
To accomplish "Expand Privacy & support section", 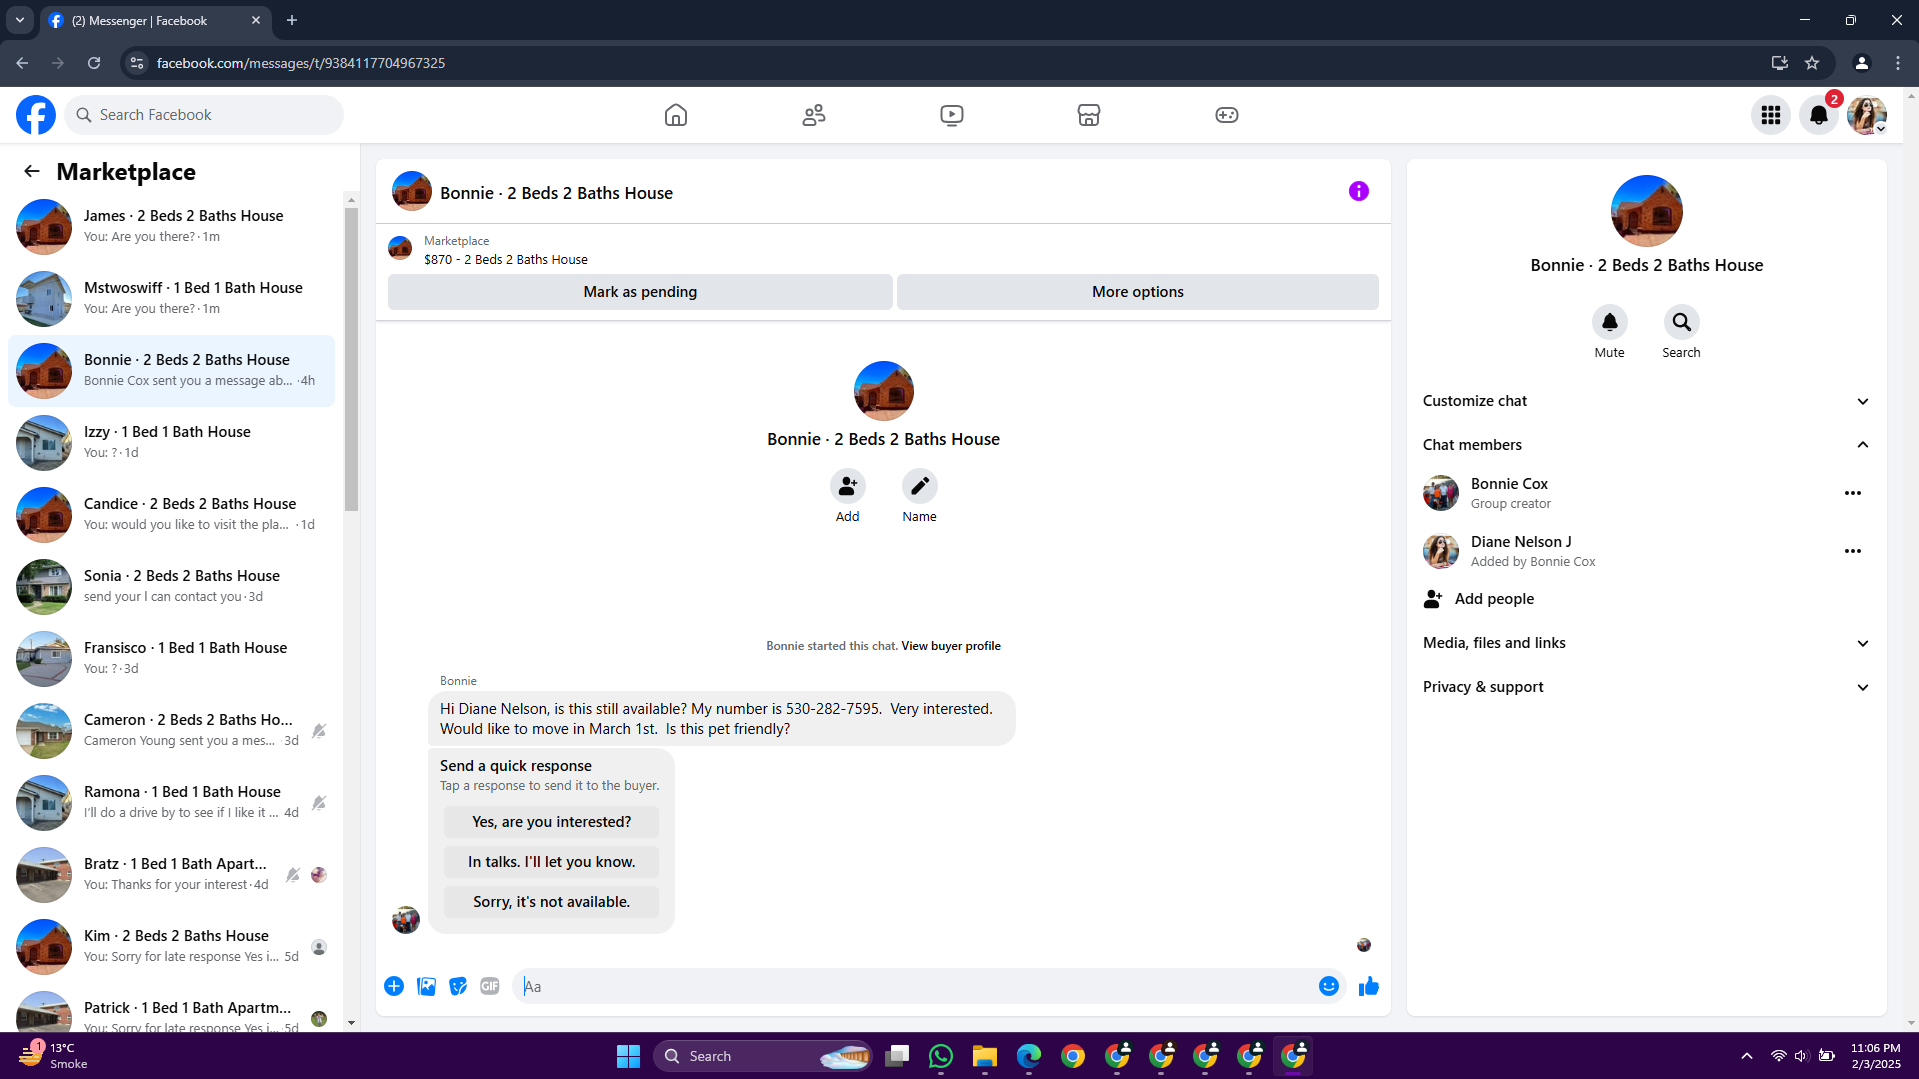I will (1646, 687).
